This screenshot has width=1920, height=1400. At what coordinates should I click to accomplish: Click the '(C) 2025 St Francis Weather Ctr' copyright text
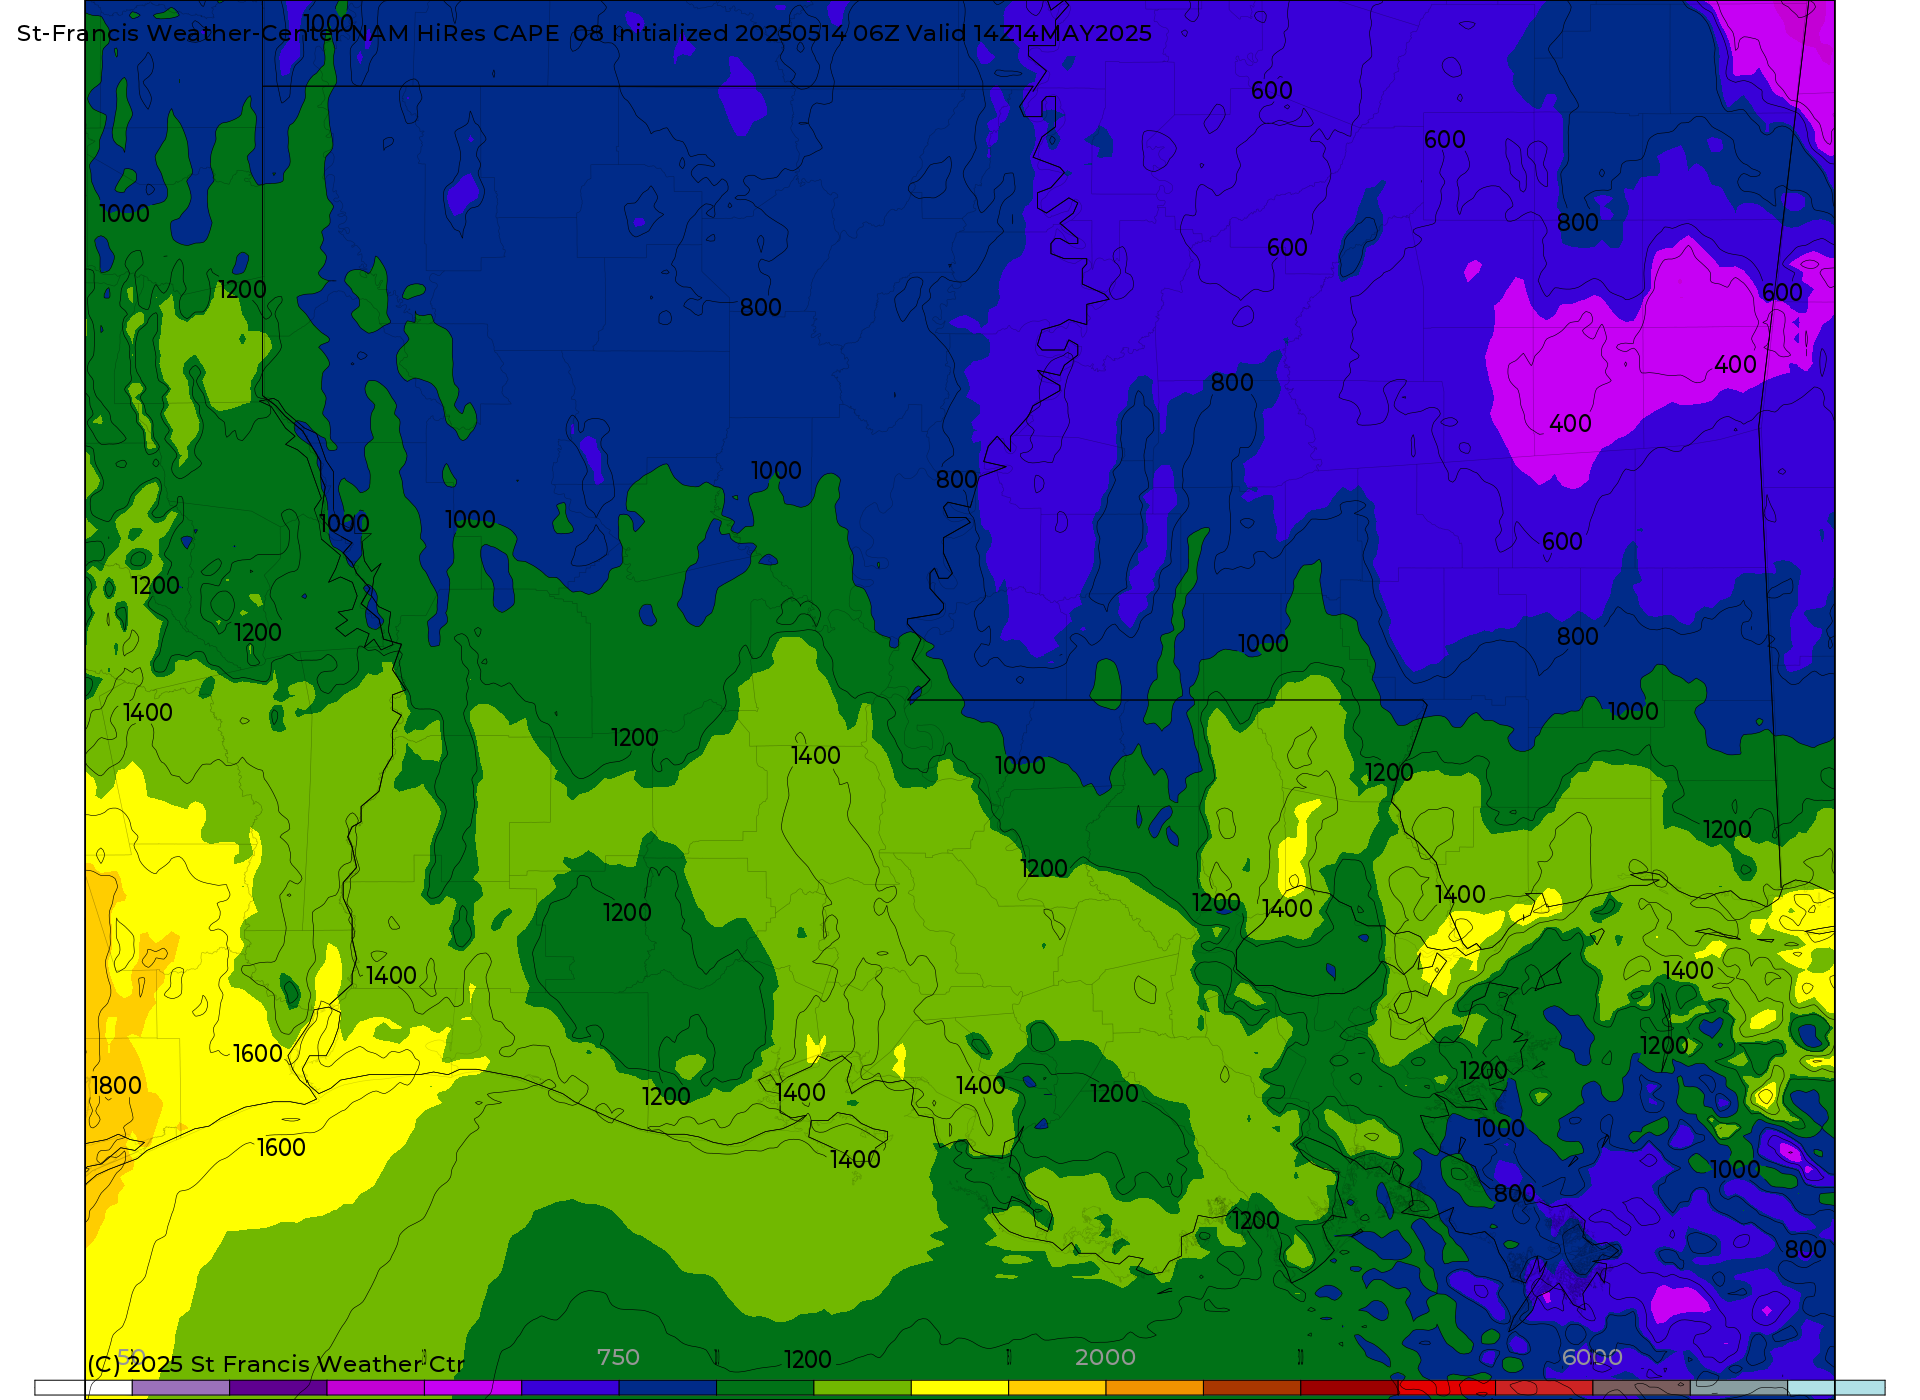pos(276,1364)
